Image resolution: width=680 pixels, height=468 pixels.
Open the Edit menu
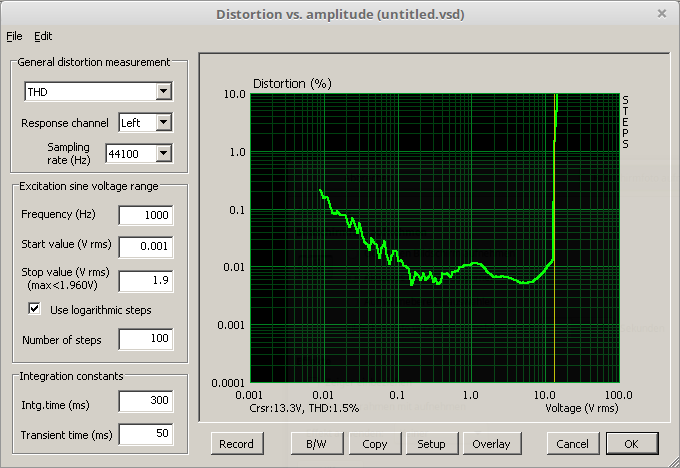pyautogui.click(x=43, y=36)
